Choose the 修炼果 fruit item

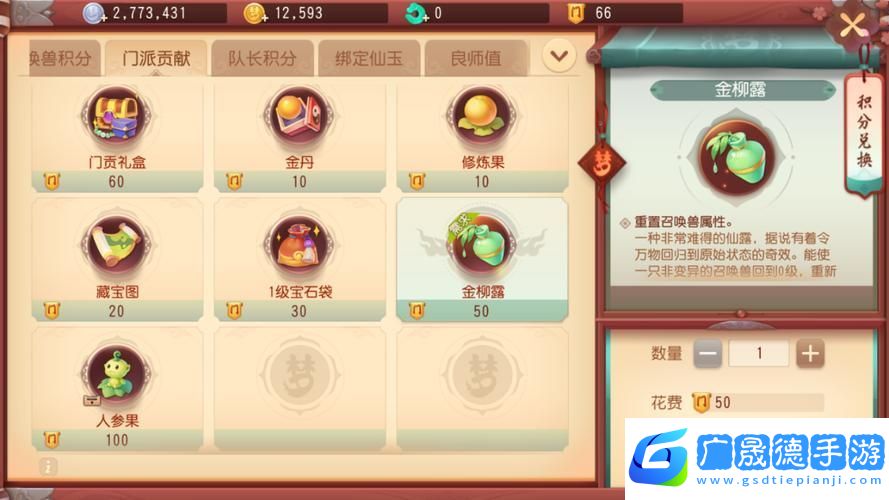tap(482, 136)
